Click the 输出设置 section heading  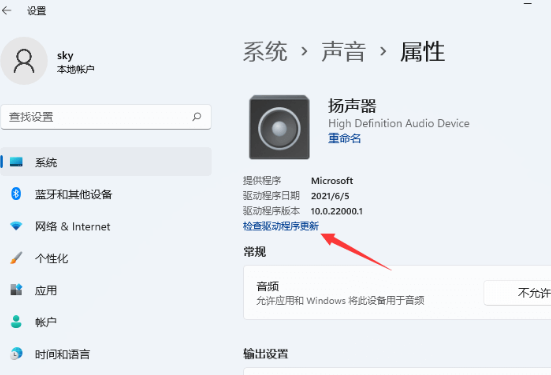click(266, 354)
